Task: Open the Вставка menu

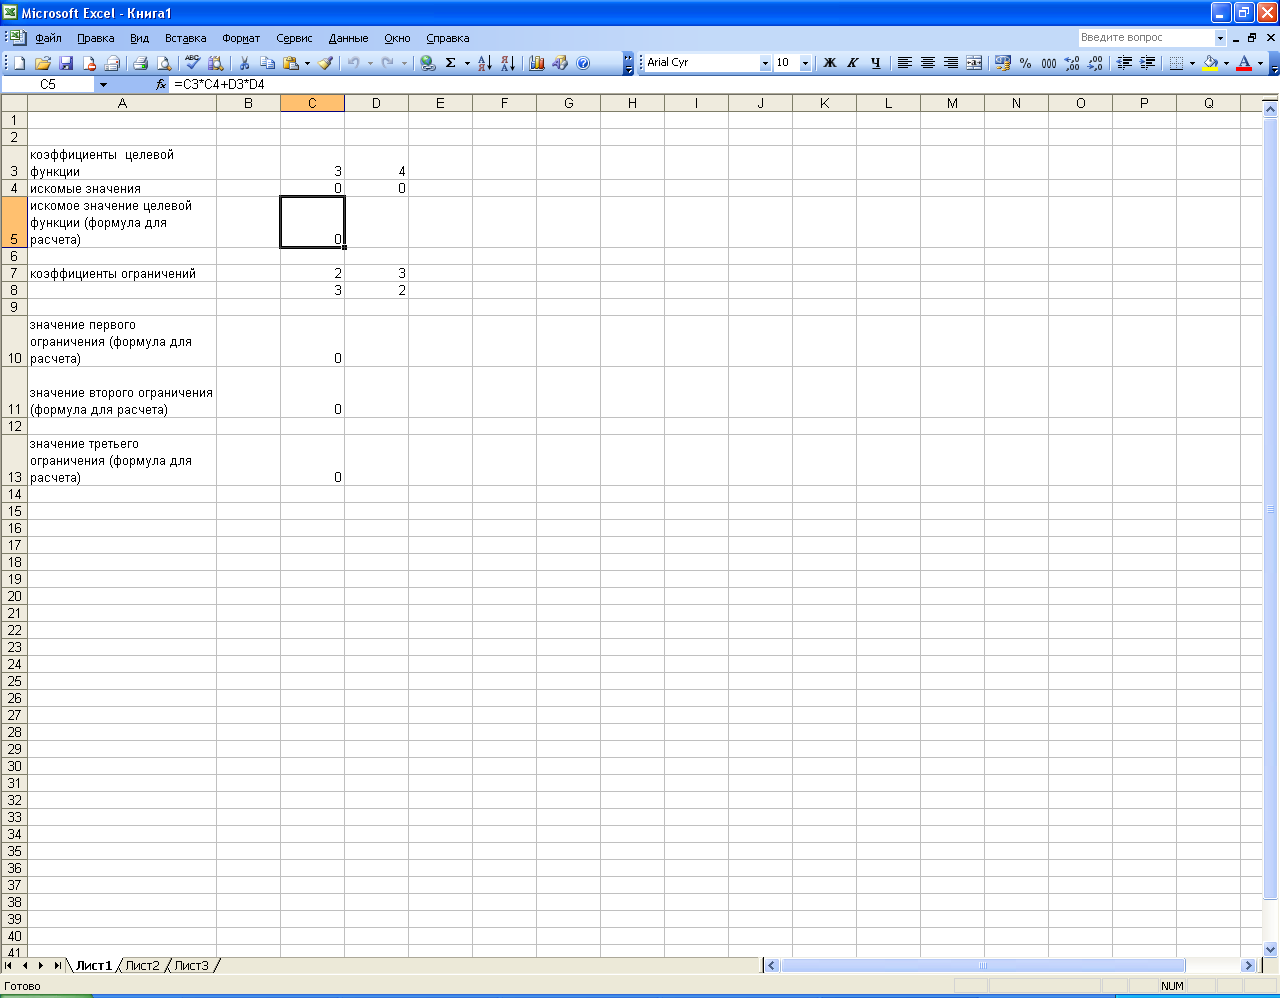Action: coord(186,38)
